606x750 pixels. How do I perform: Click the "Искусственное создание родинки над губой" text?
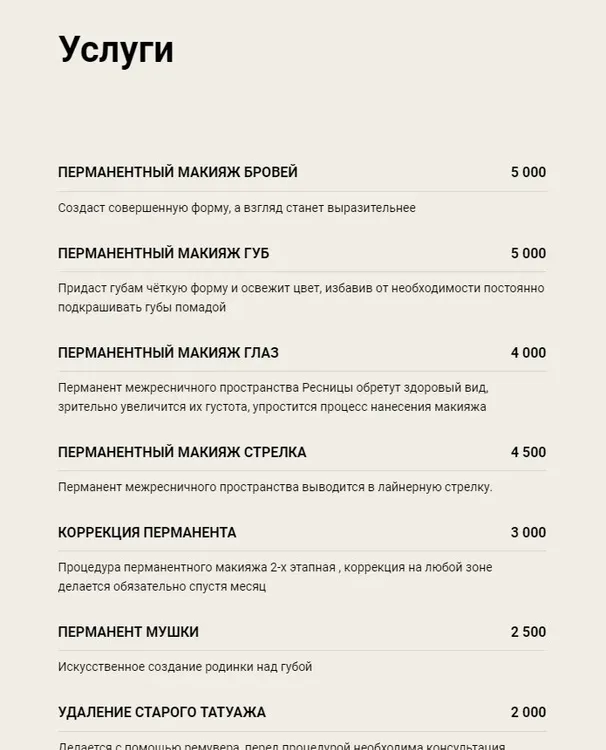pos(185,667)
